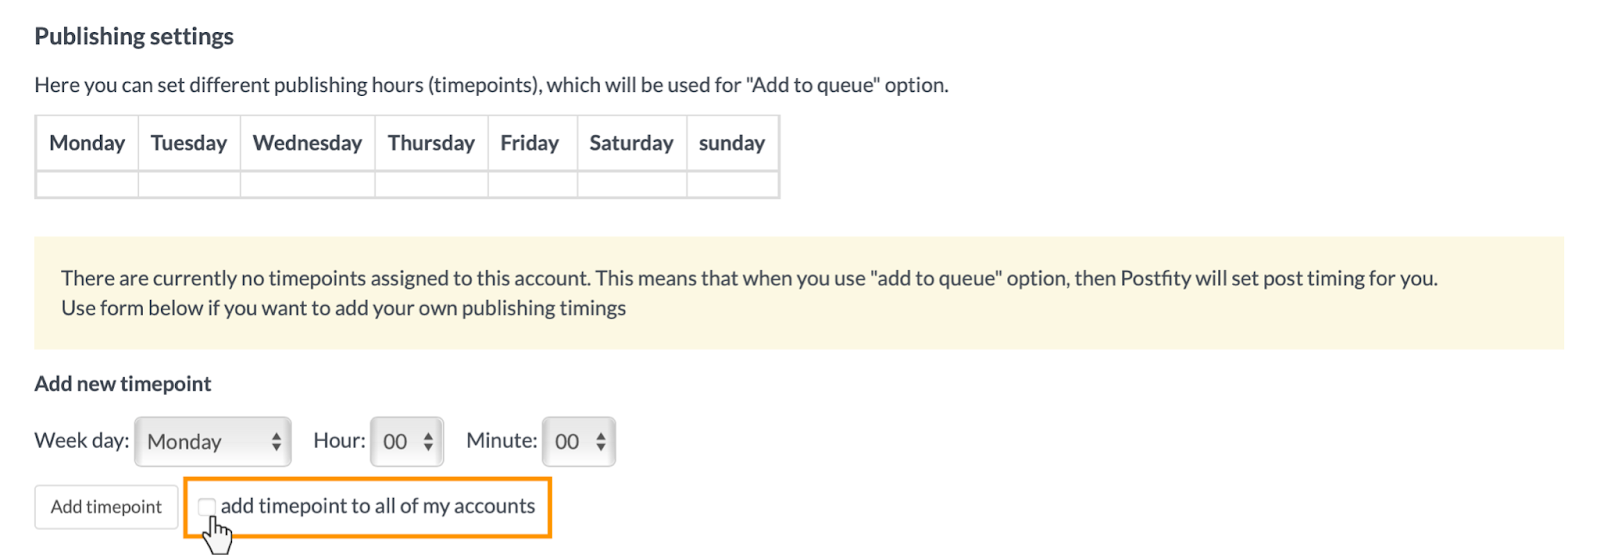Click the Publishing settings heading

pos(134,37)
